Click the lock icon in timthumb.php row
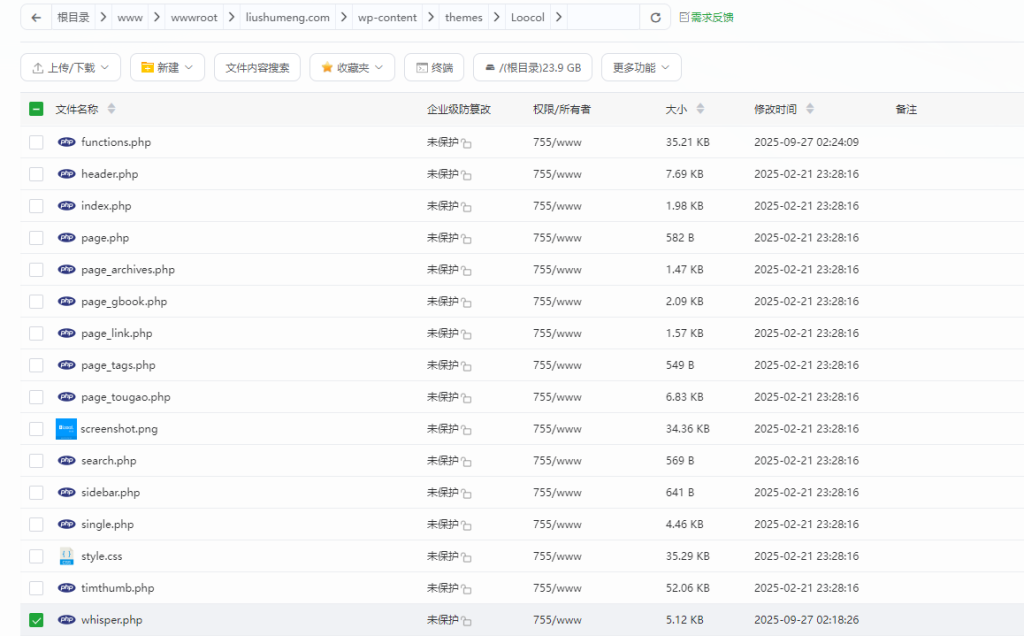1024x636 pixels. (x=467, y=589)
